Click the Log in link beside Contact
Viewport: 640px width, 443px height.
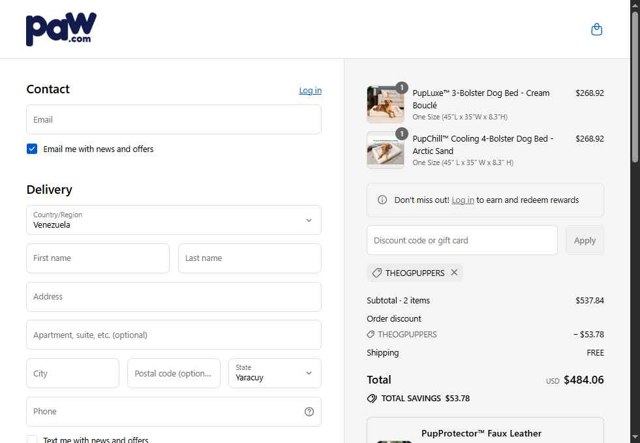tap(310, 91)
